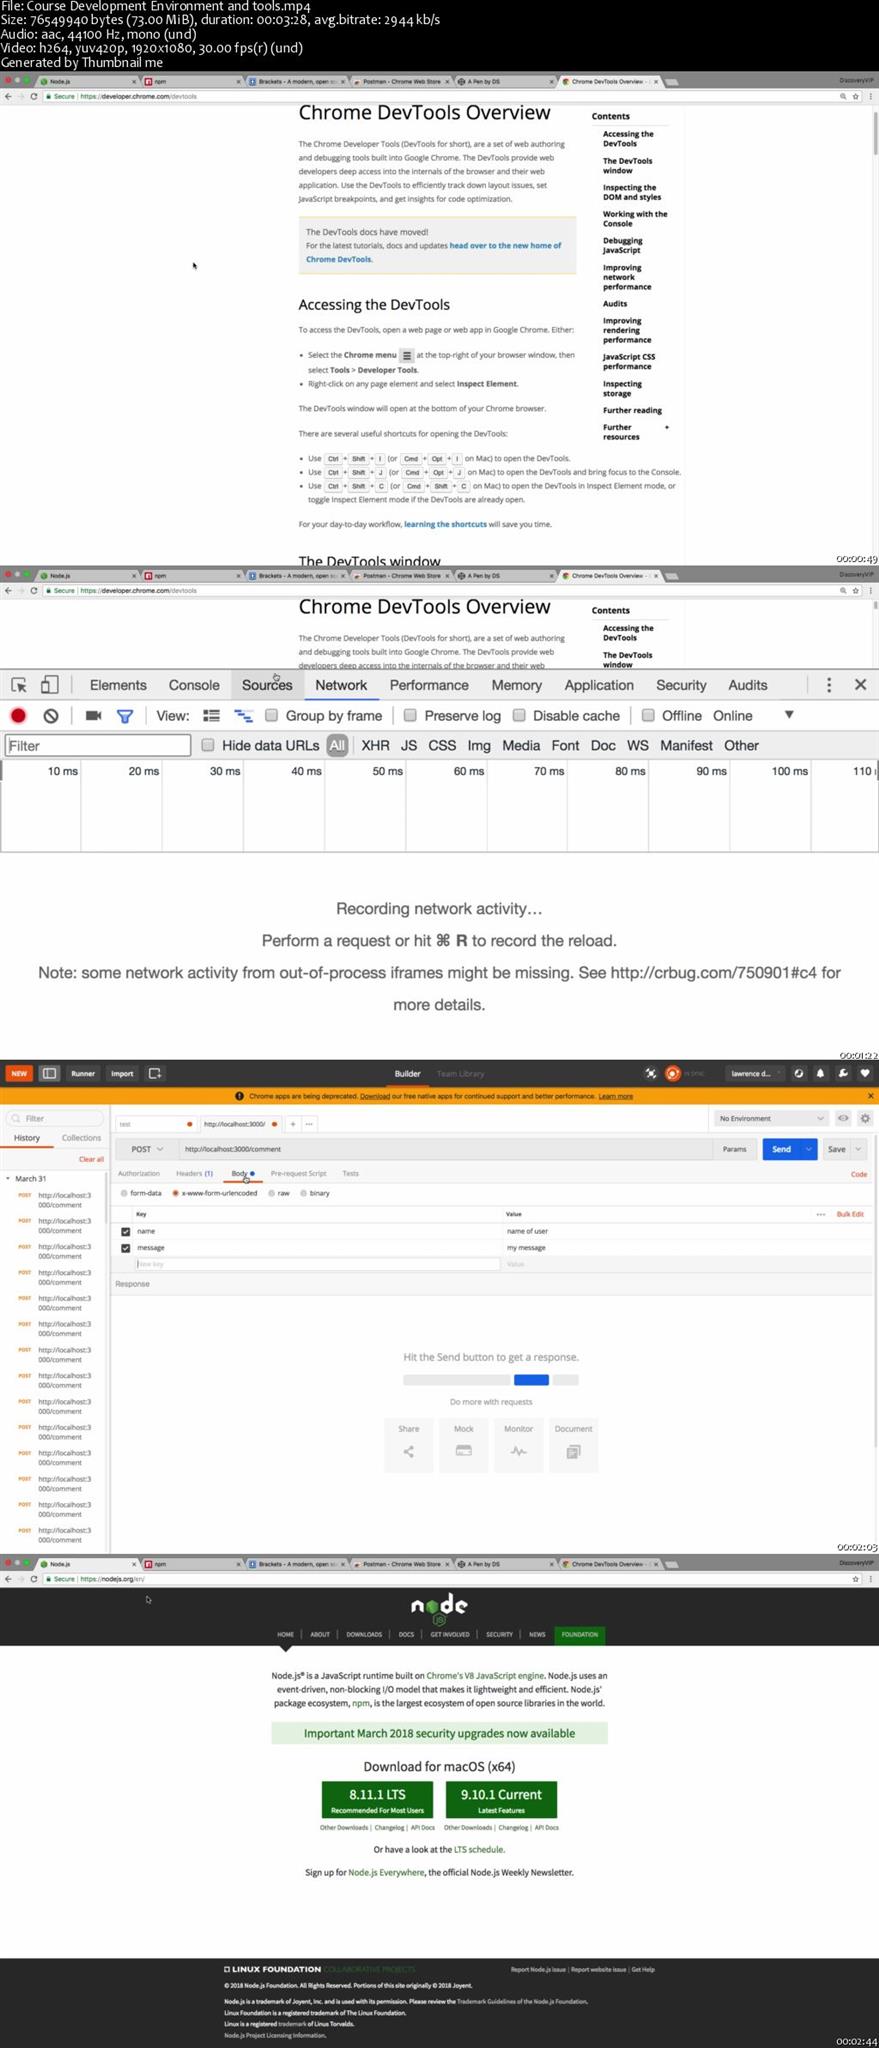
Task: Click the environment quick look eye icon
Action: pos(843,1118)
